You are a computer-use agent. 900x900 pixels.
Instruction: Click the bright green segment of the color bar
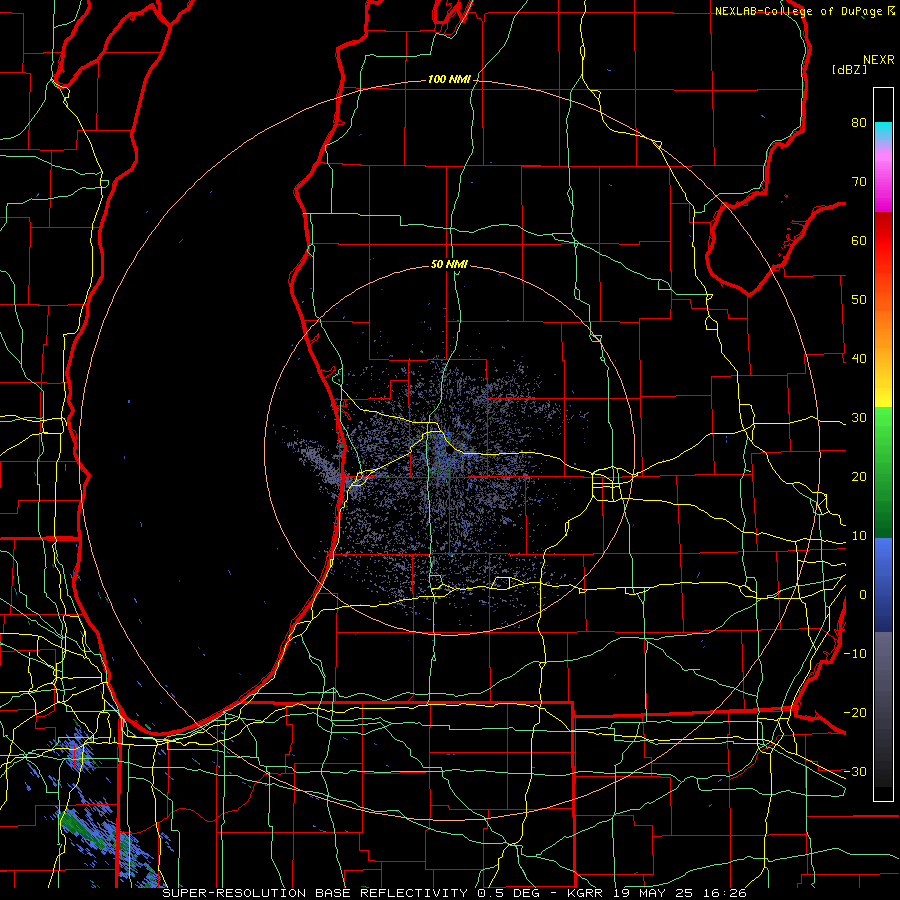pyautogui.click(x=883, y=428)
